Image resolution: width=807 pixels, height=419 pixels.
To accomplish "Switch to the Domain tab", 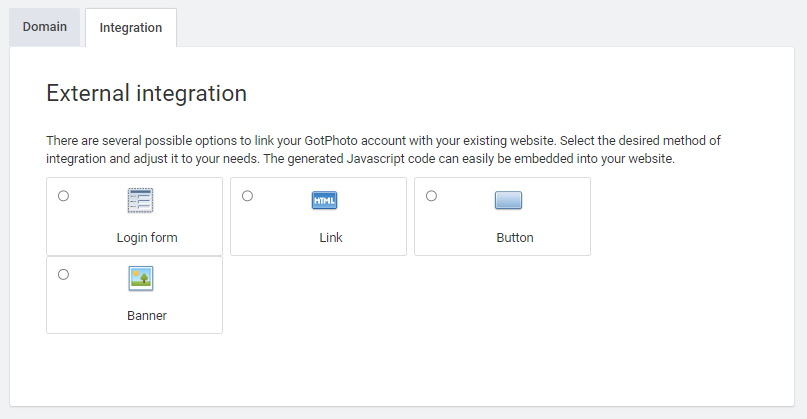I will (x=45, y=27).
